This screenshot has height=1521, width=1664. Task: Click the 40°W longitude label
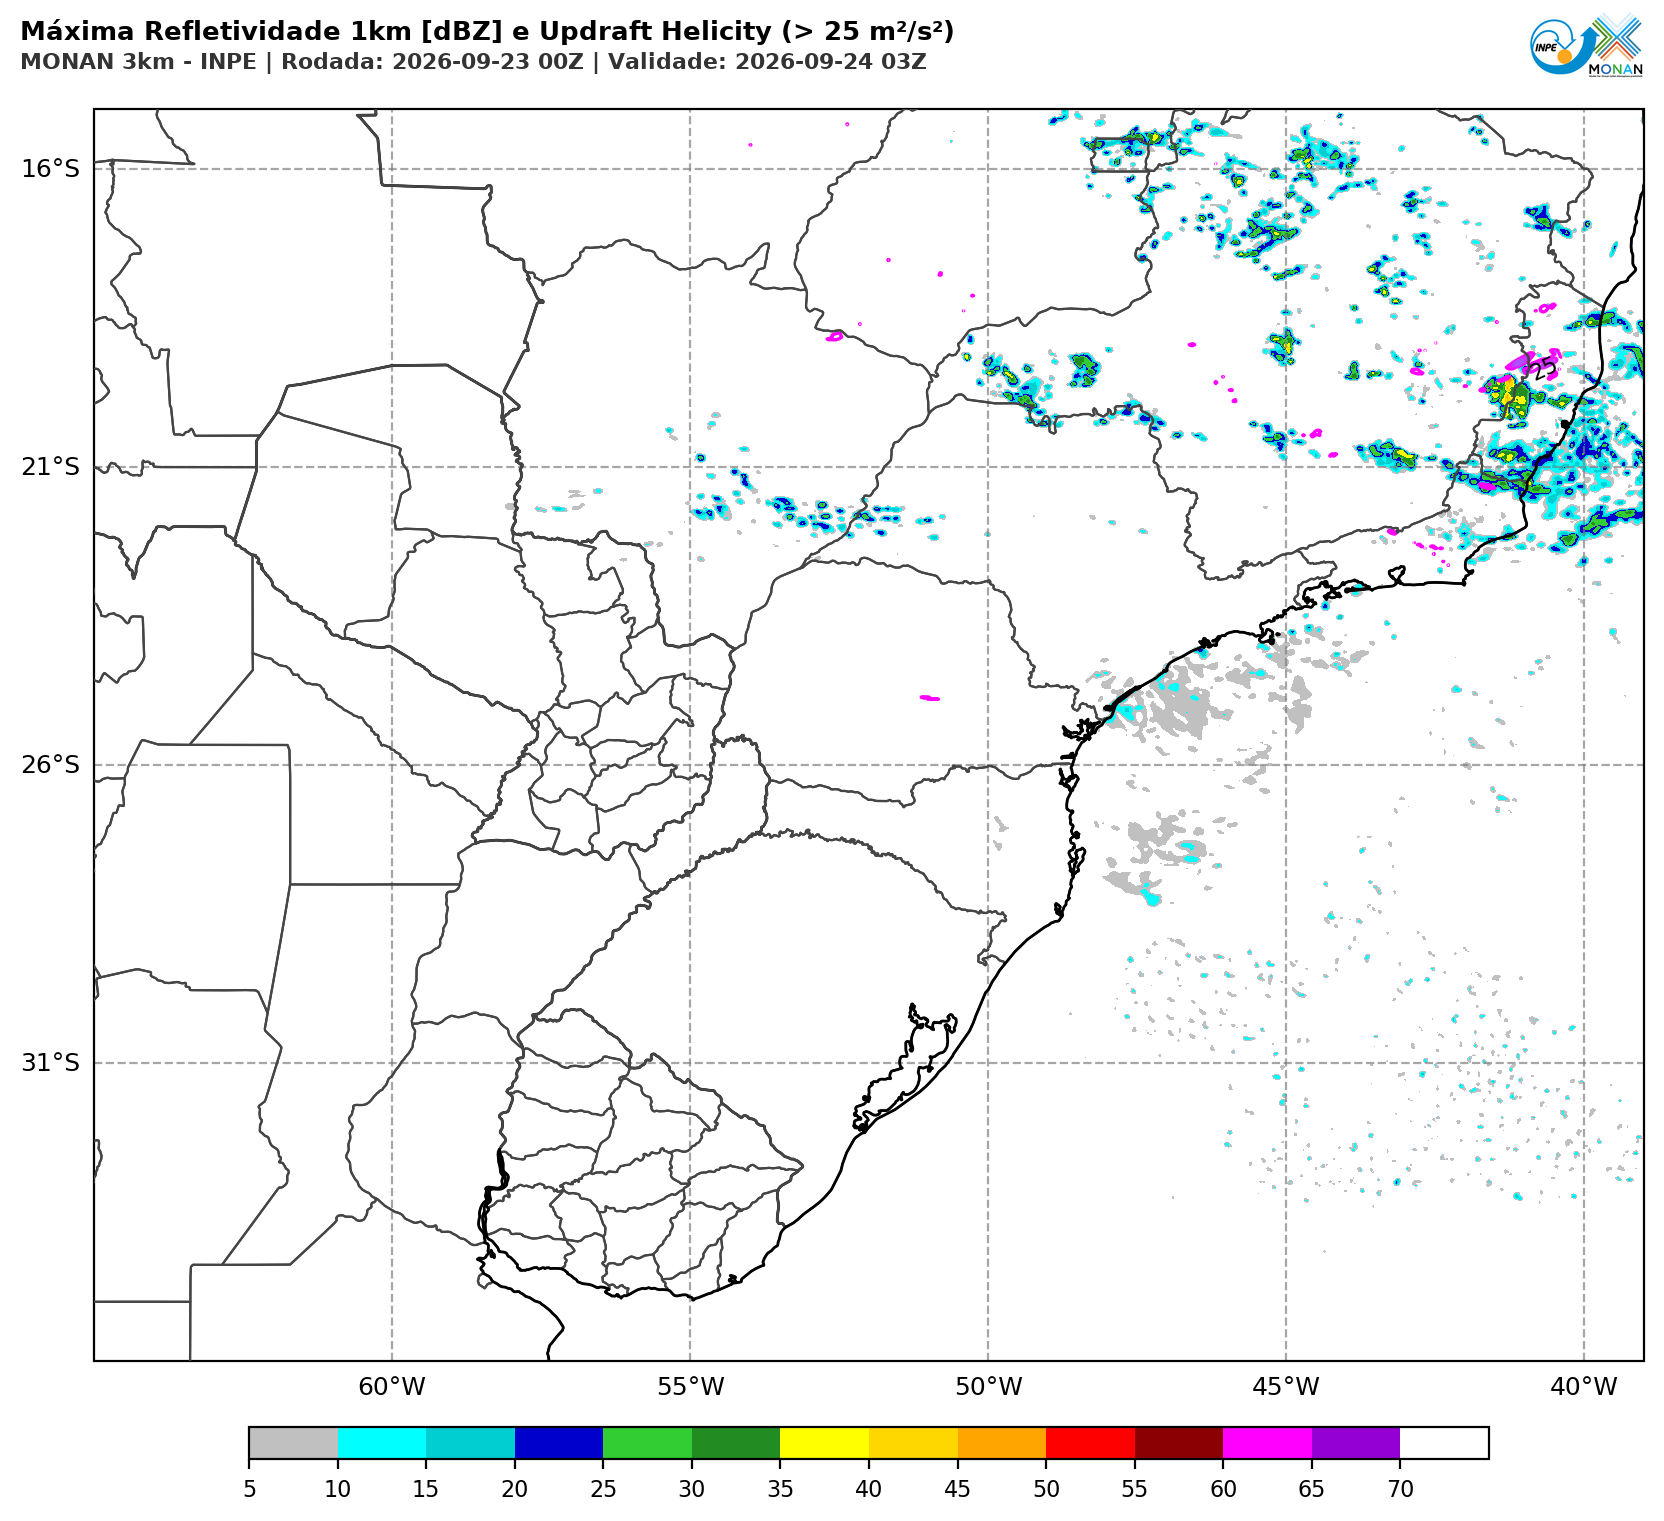pyautogui.click(x=1584, y=1387)
